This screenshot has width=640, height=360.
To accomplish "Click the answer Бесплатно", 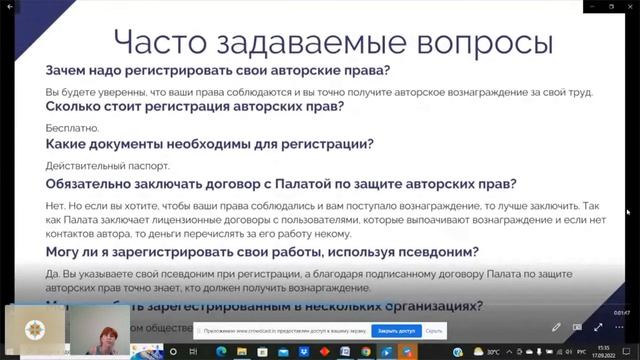I will pyautogui.click(x=72, y=128).
